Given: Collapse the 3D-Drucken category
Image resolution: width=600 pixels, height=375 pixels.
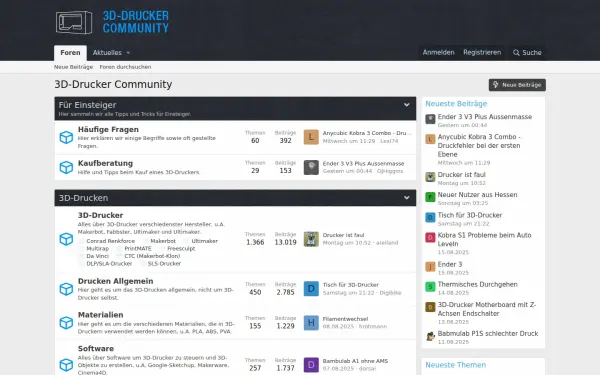Looking at the screenshot, I should (406, 198).
